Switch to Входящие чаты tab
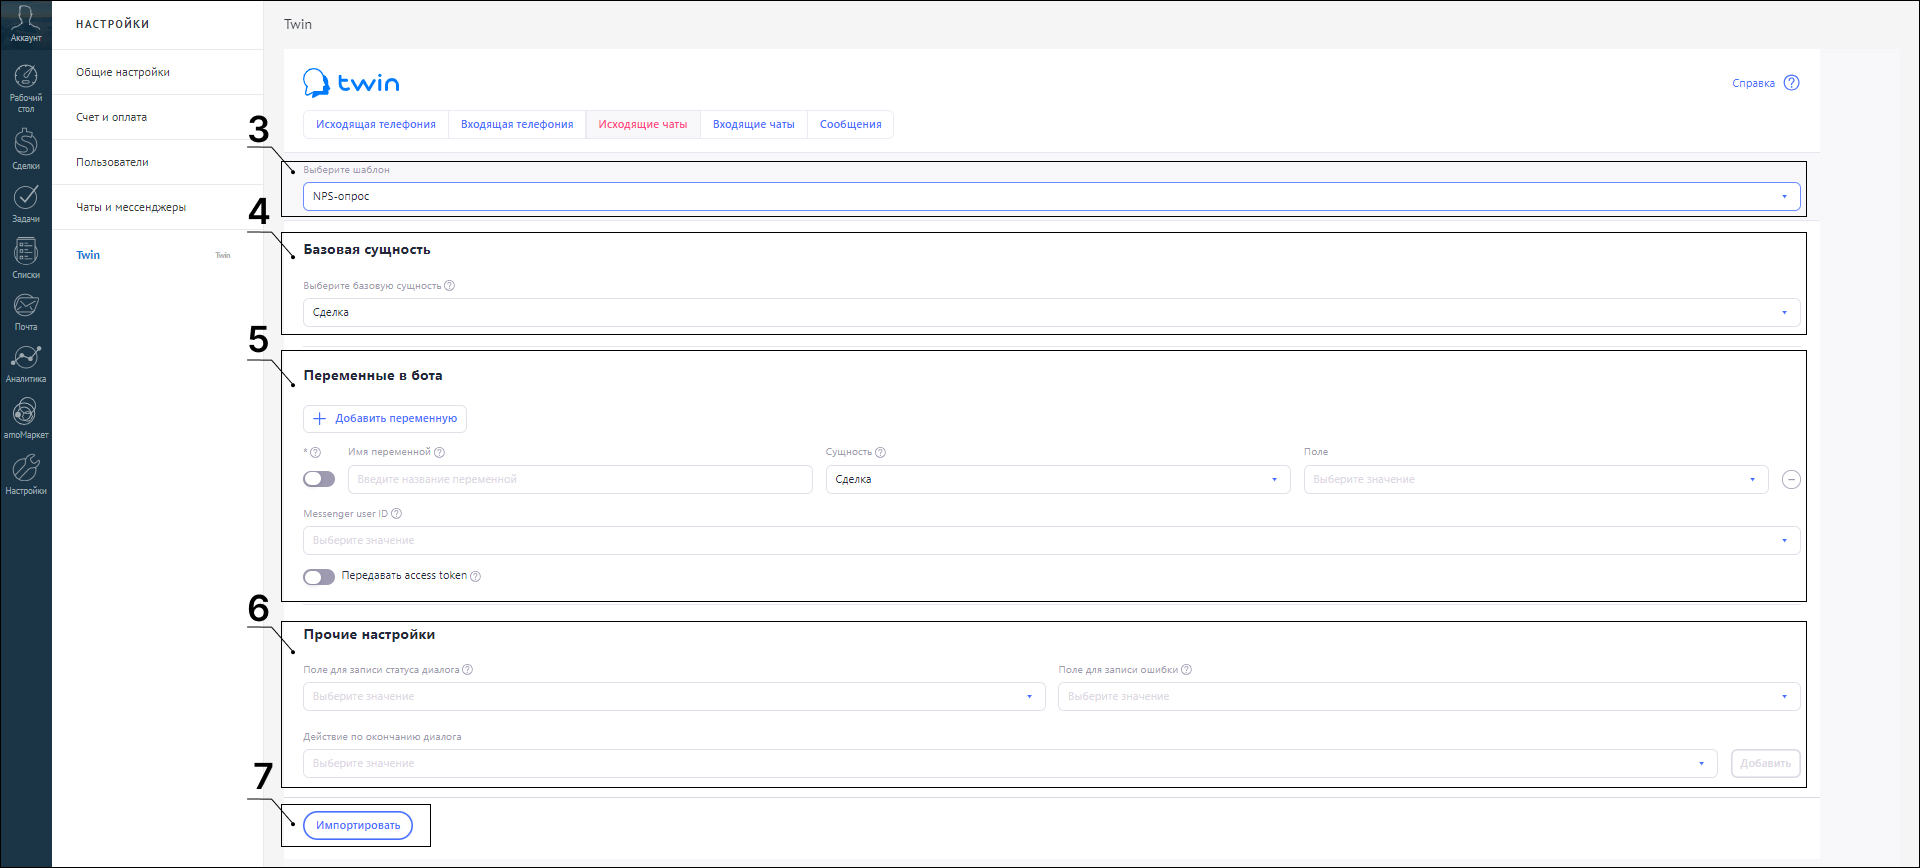Viewport: 1920px width, 868px height. pyautogui.click(x=754, y=125)
